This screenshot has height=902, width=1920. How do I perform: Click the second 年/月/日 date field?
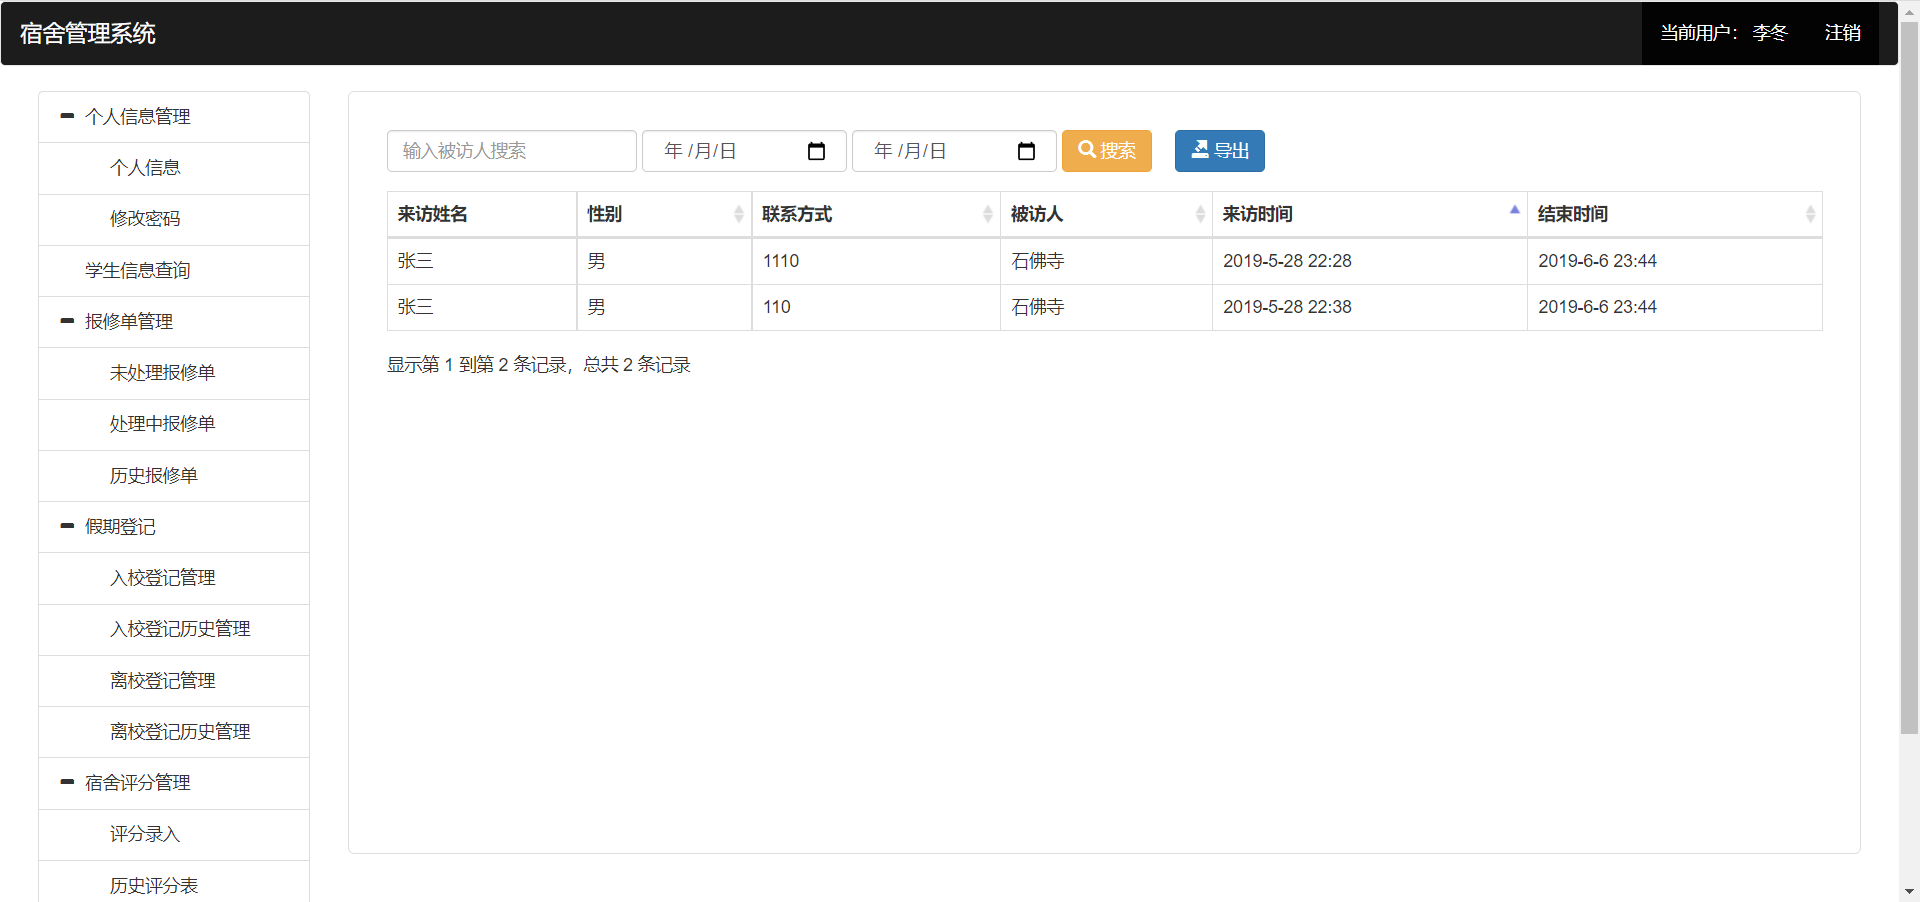pos(954,151)
